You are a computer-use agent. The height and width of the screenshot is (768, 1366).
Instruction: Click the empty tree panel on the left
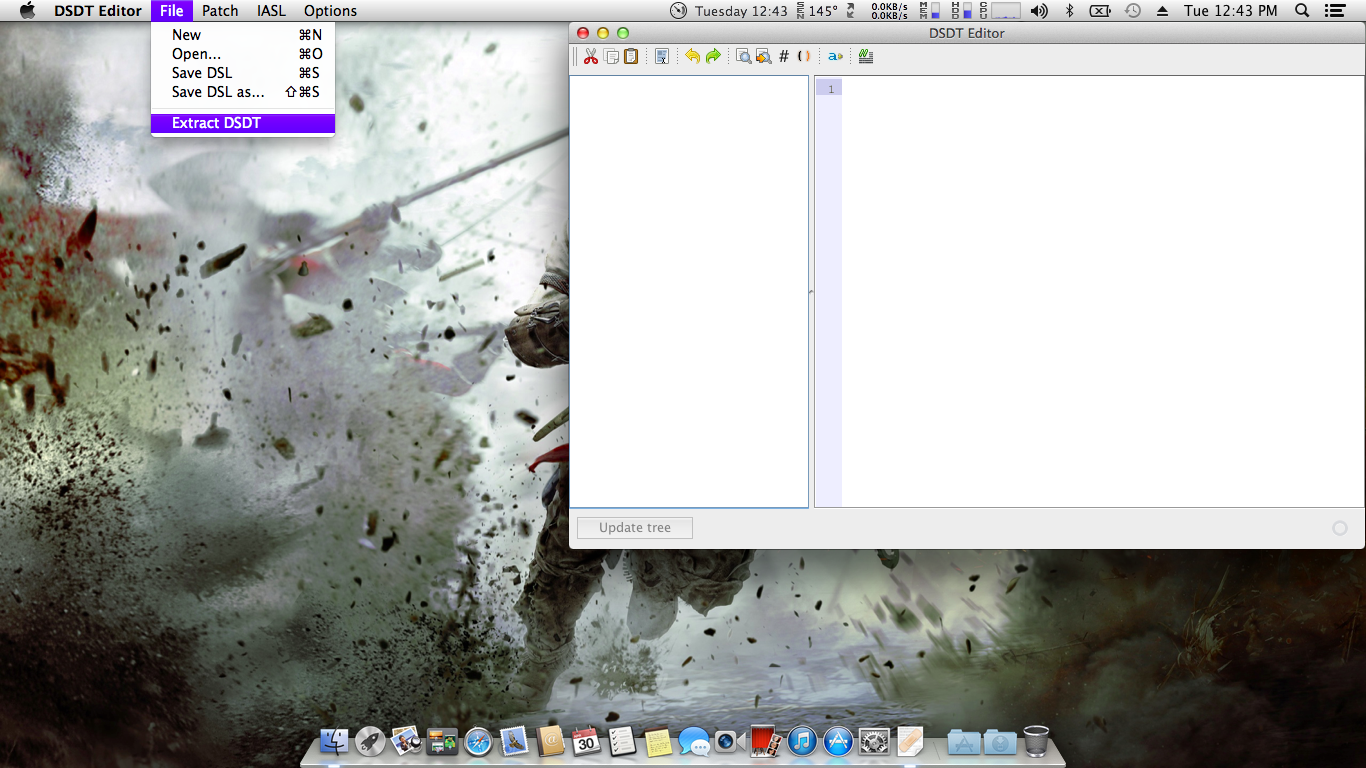[x=689, y=291]
